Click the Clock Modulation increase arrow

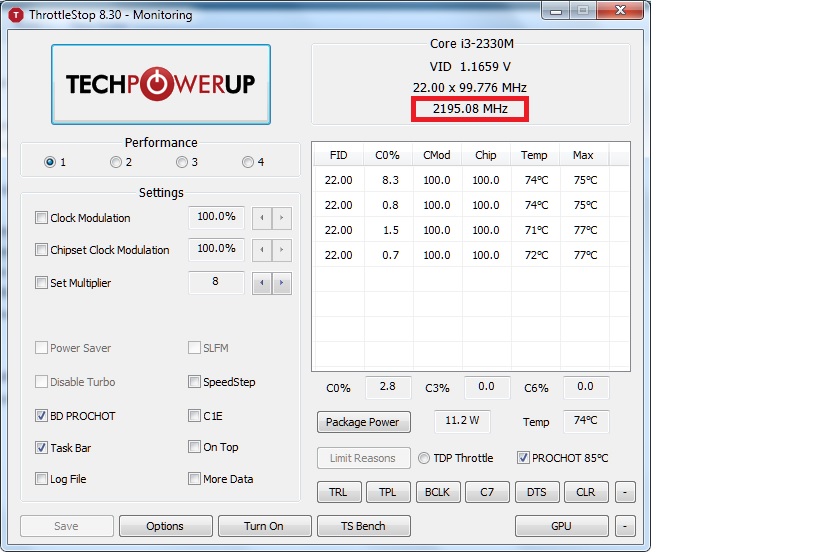pyautogui.click(x=282, y=218)
